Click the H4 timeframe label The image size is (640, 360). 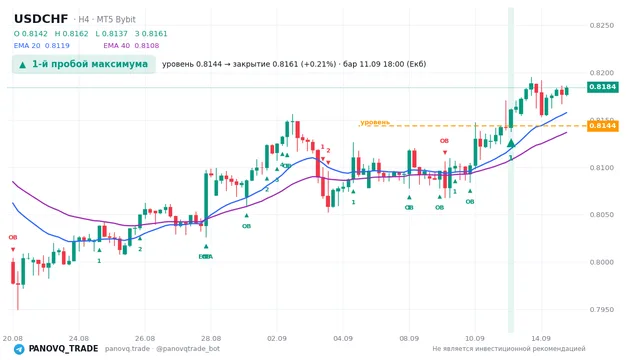[84, 19]
